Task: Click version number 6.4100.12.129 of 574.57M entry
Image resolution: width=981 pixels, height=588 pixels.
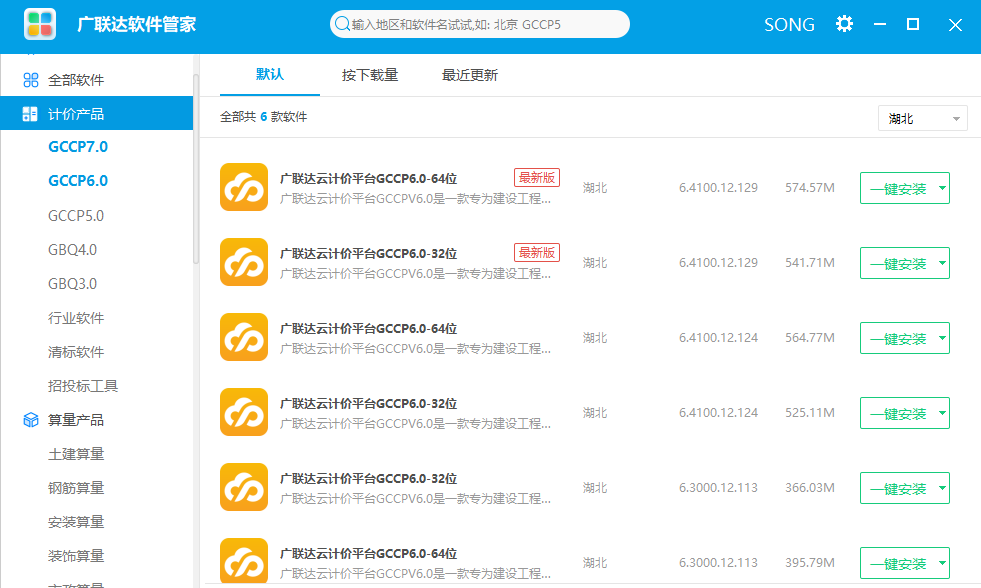Action: point(718,188)
